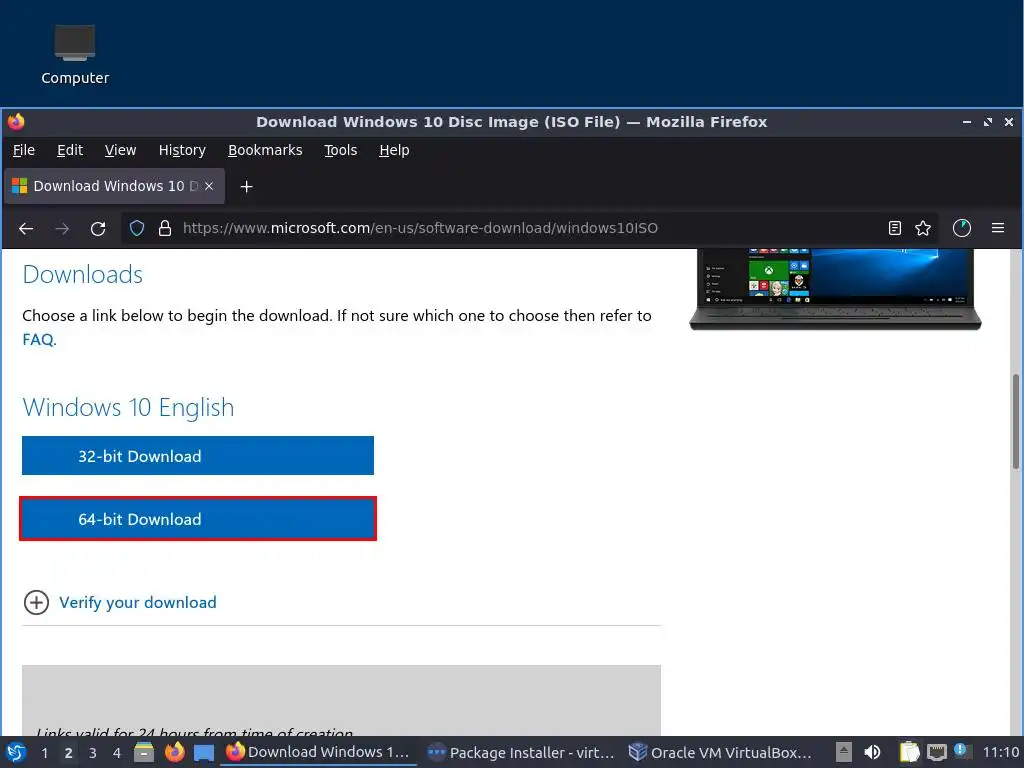Toggle reader view for this page
The height and width of the screenshot is (768, 1024).
[x=895, y=228]
